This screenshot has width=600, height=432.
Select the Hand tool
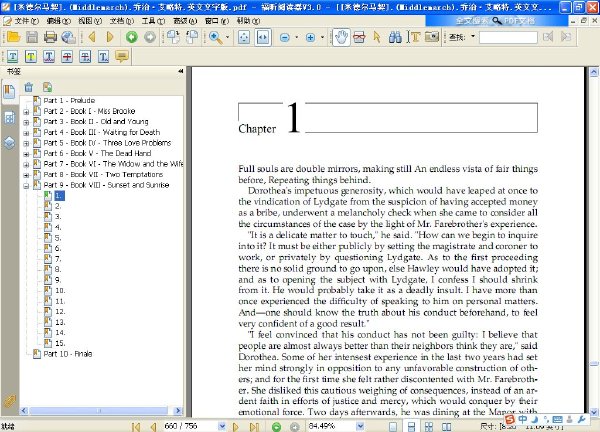(x=341, y=37)
